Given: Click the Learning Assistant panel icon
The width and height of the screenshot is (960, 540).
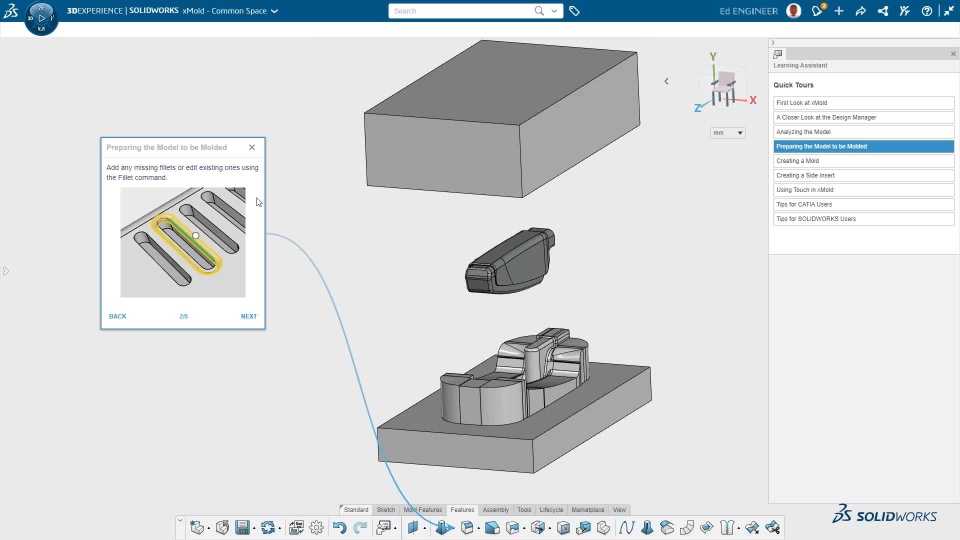Looking at the screenshot, I should [778, 54].
